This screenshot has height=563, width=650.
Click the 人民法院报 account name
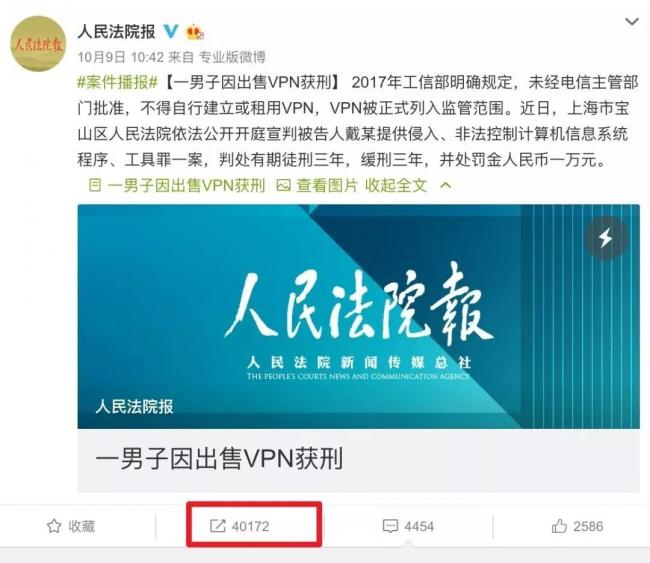pos(116,32)
